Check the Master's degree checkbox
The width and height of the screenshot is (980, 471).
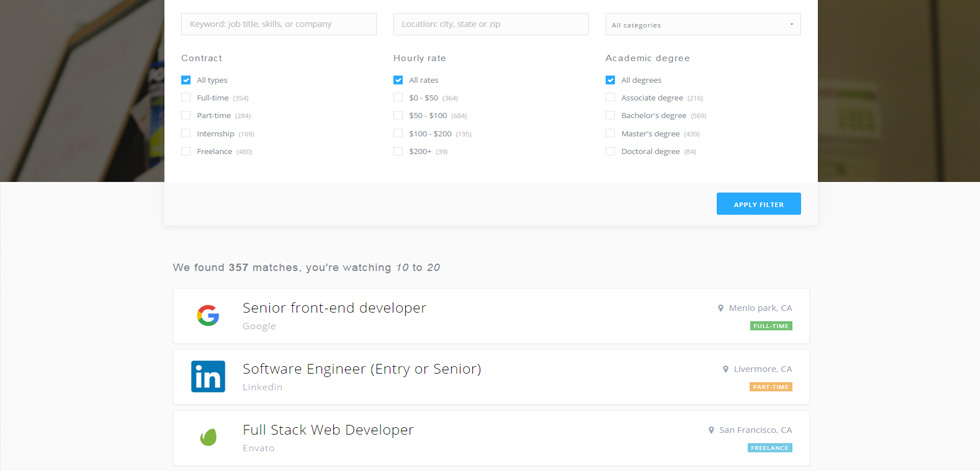610,133
